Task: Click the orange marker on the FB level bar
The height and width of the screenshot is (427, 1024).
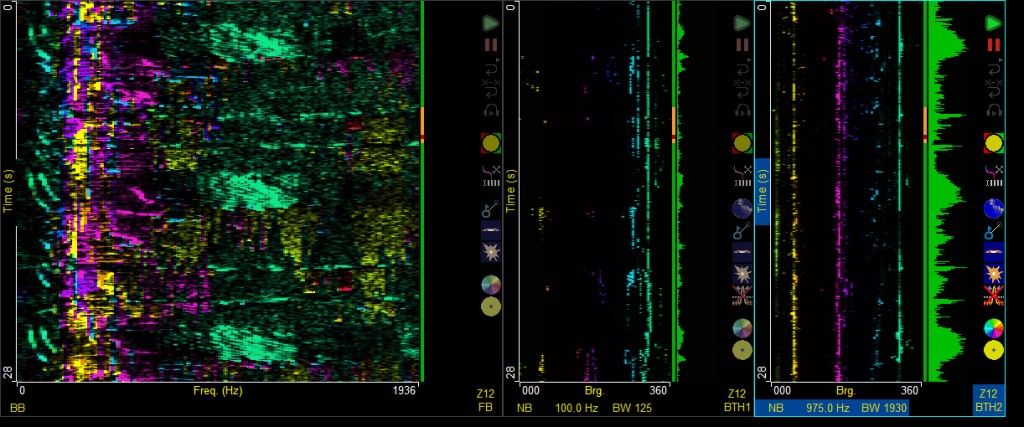Action: tap(423, 120)
